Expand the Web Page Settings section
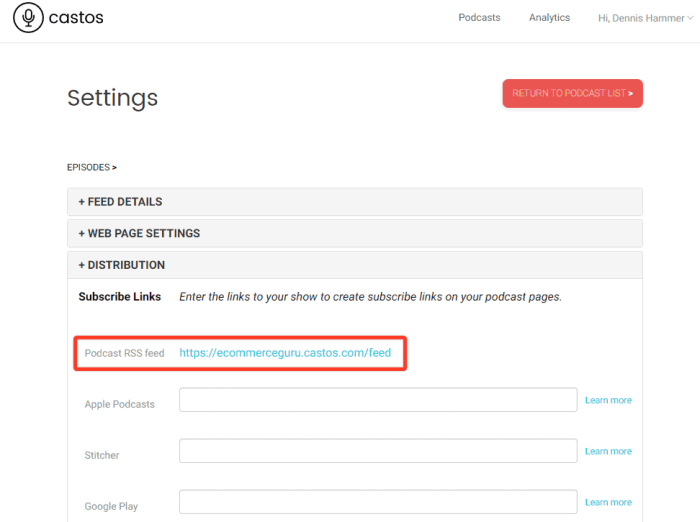 (354, 233)
